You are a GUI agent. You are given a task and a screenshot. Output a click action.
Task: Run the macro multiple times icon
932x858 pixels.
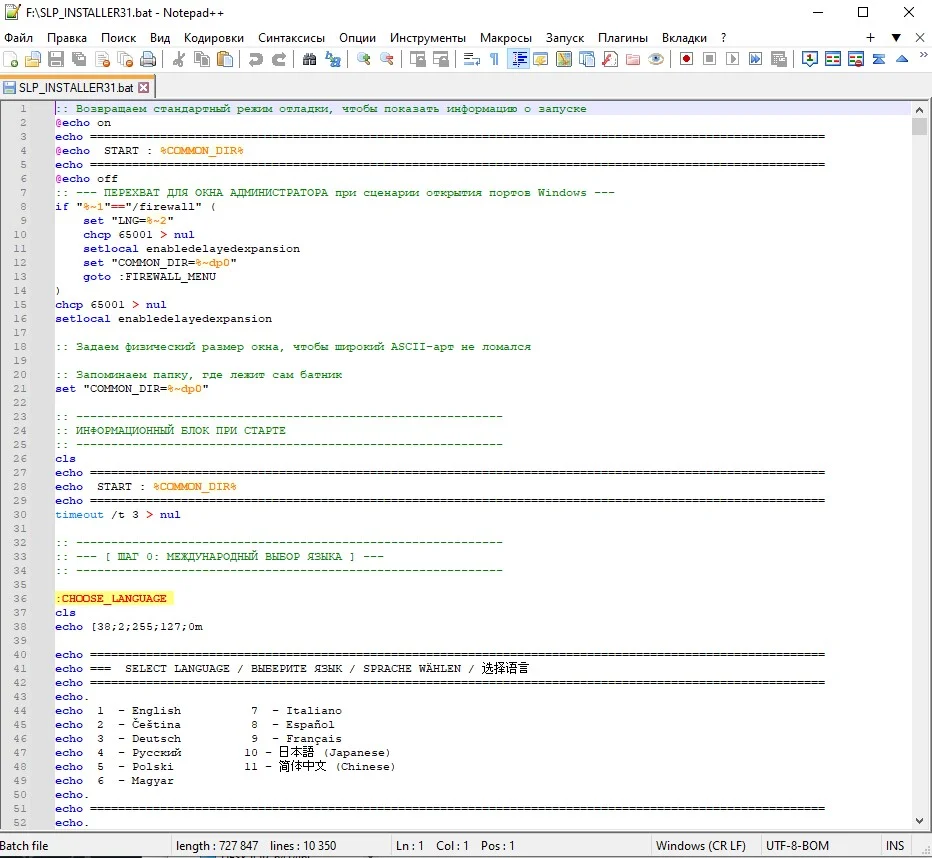click(x=755, y=59)
